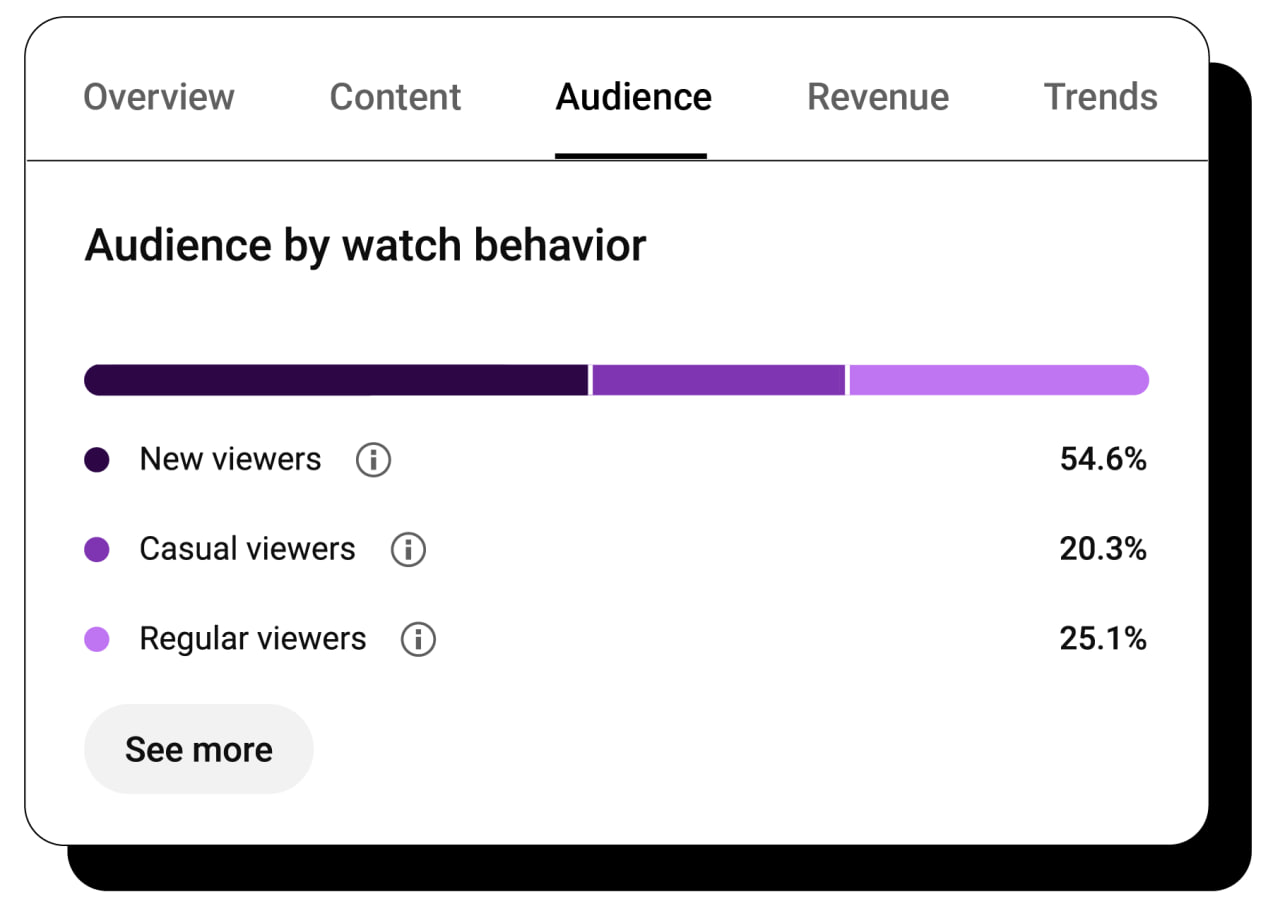The image size is (1280, 911).
Task: Click the medium purple Casual viewers bar segment
Action: (x=719, y=380)
